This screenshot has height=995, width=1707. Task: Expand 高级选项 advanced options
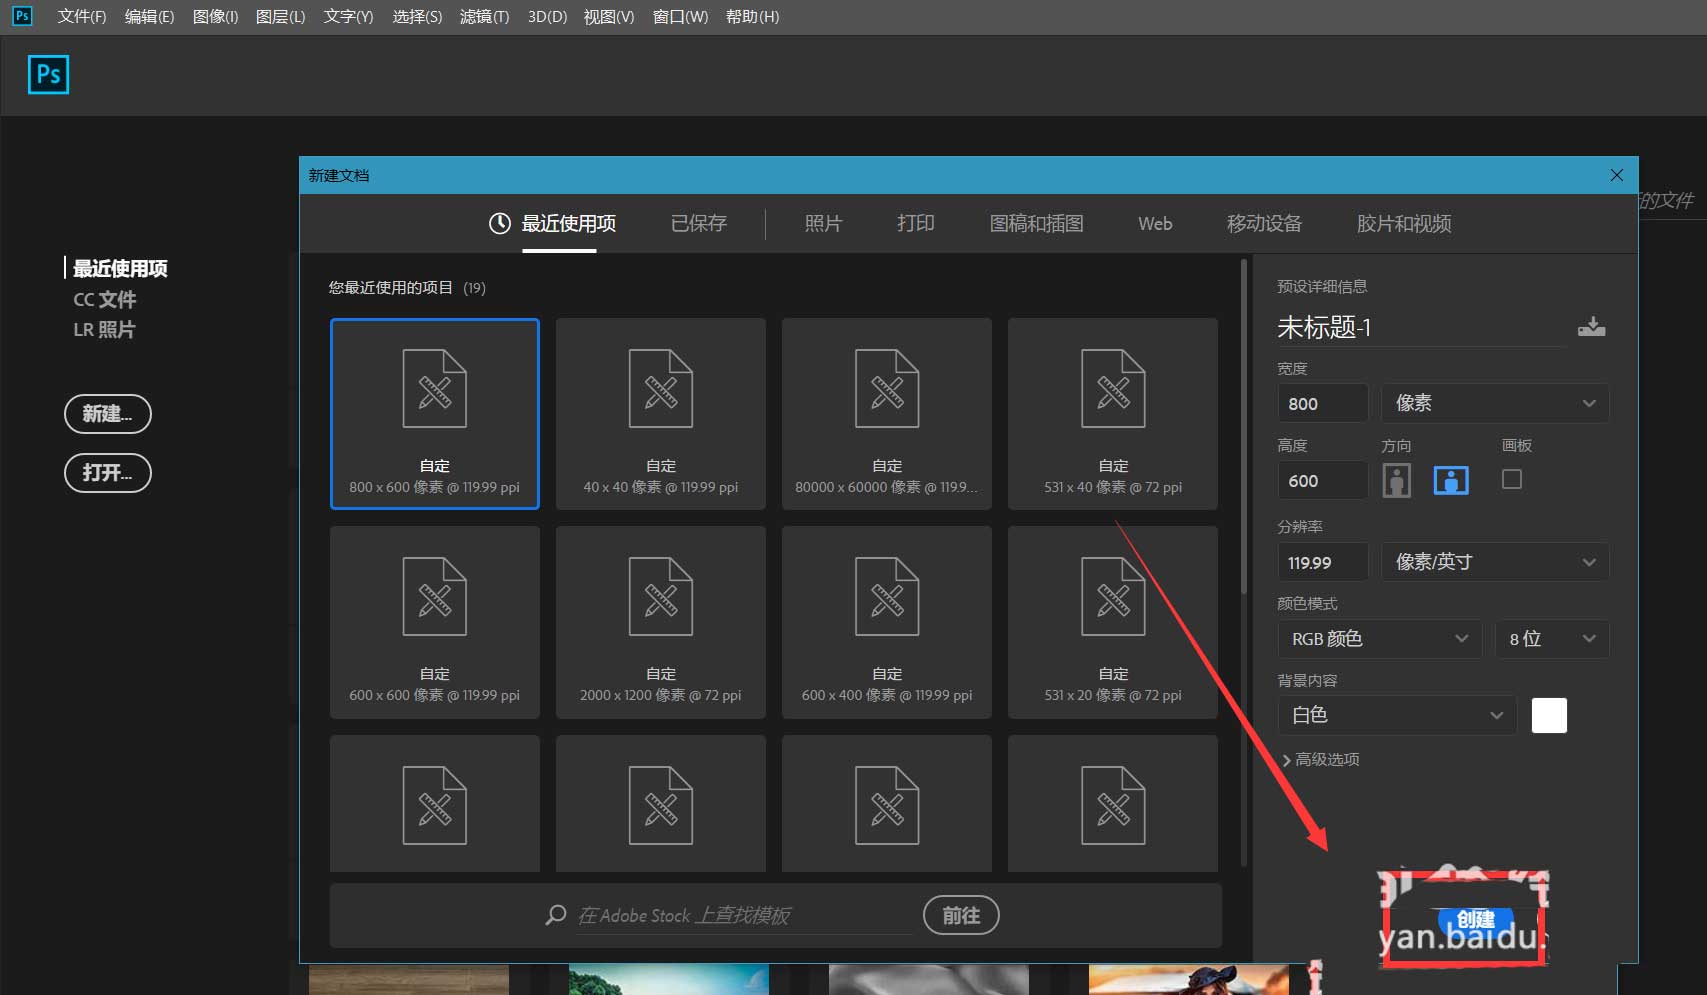click(1320, 759)
